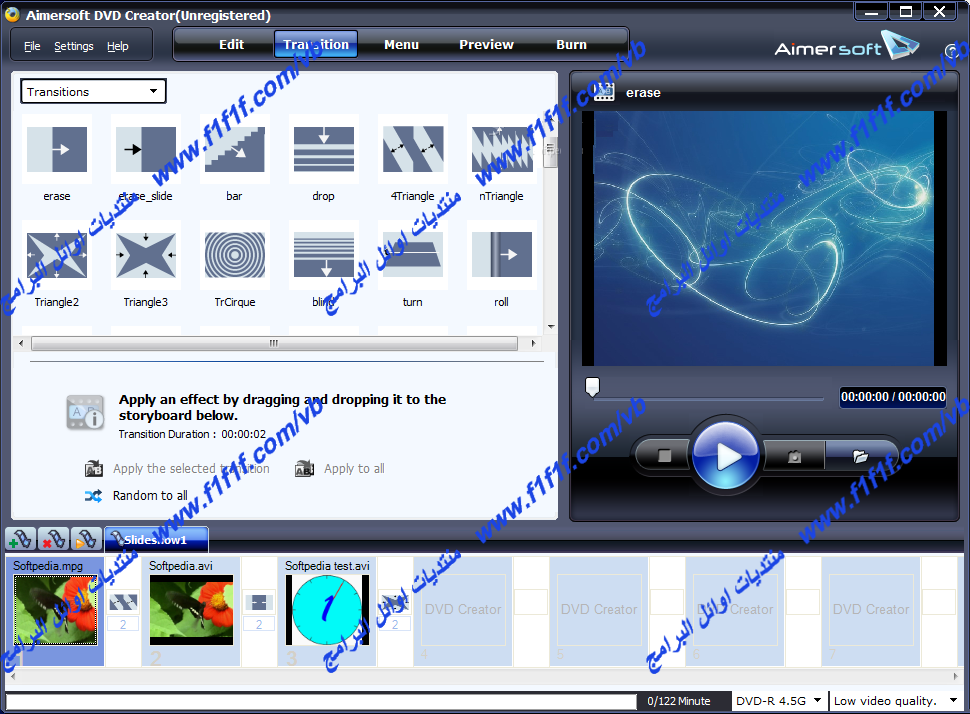Open the Low video quality dropdown
The image size is (970, 714).
click(x=896, y=701)
